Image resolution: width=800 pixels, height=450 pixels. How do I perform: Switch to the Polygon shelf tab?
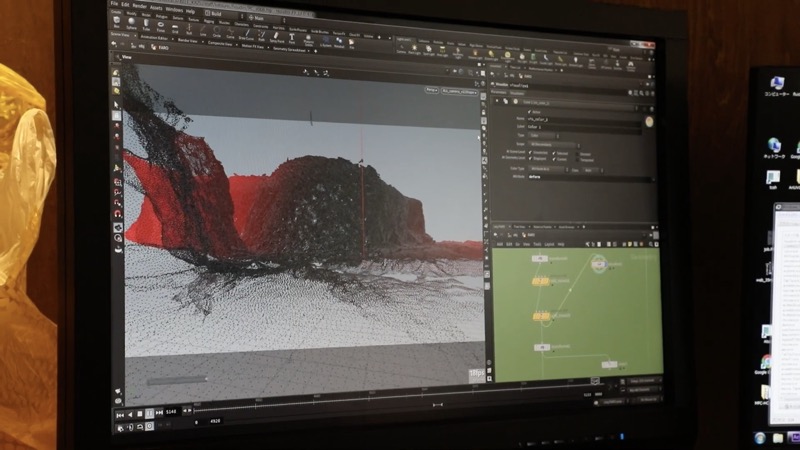click(161, 16)
